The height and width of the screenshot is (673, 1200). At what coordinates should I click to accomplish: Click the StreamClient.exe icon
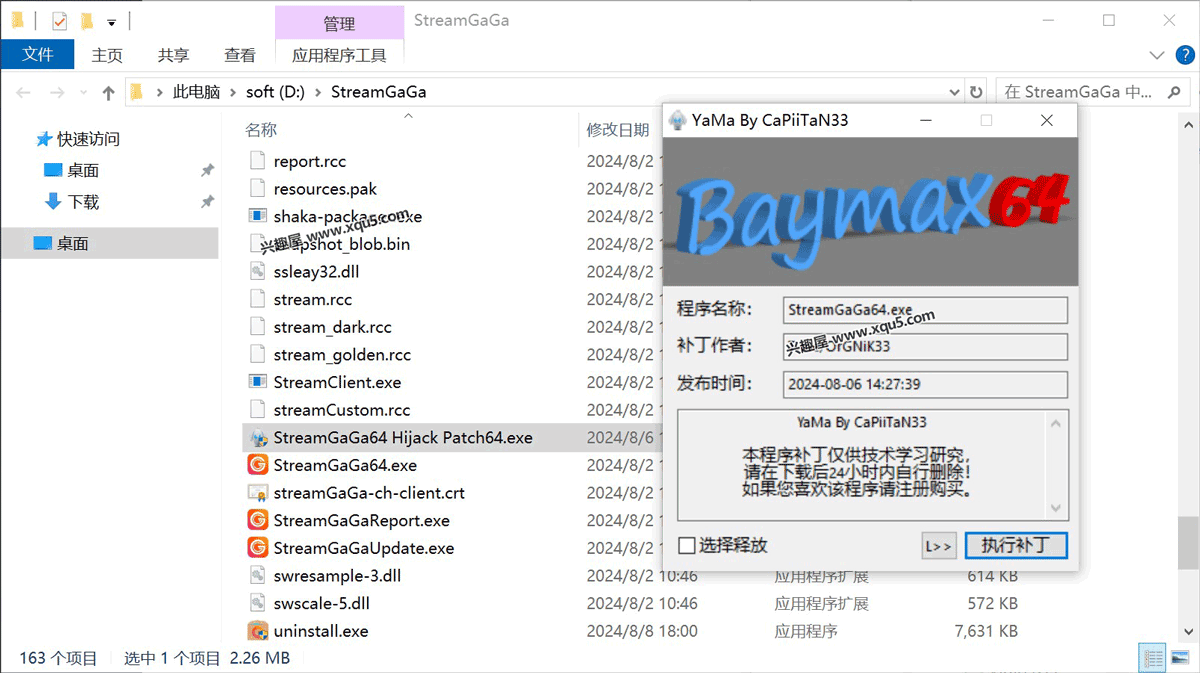pos(258,382)
